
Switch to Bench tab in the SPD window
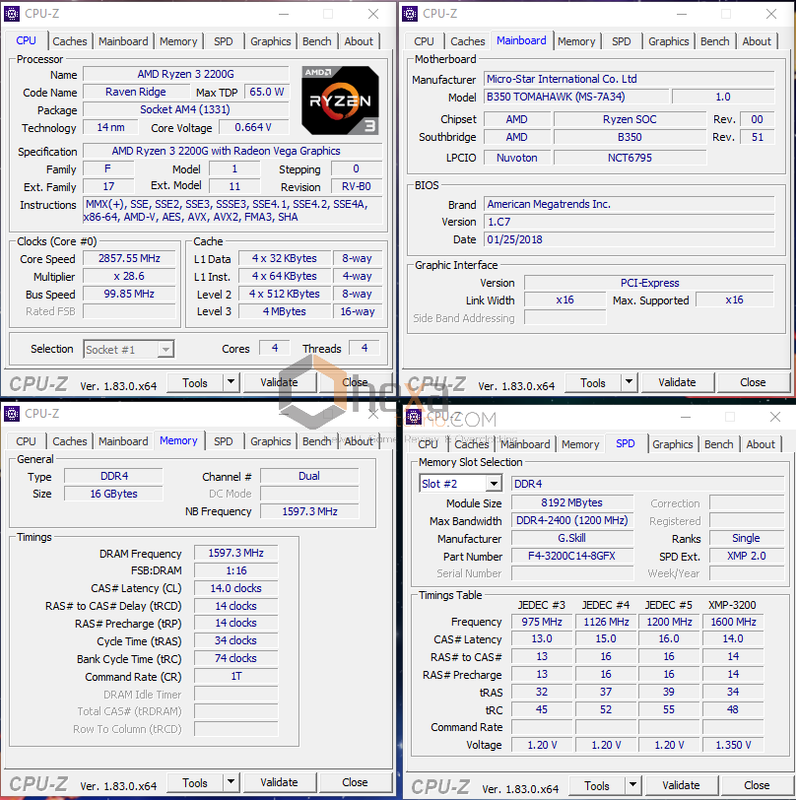click(x=719, y=444)
